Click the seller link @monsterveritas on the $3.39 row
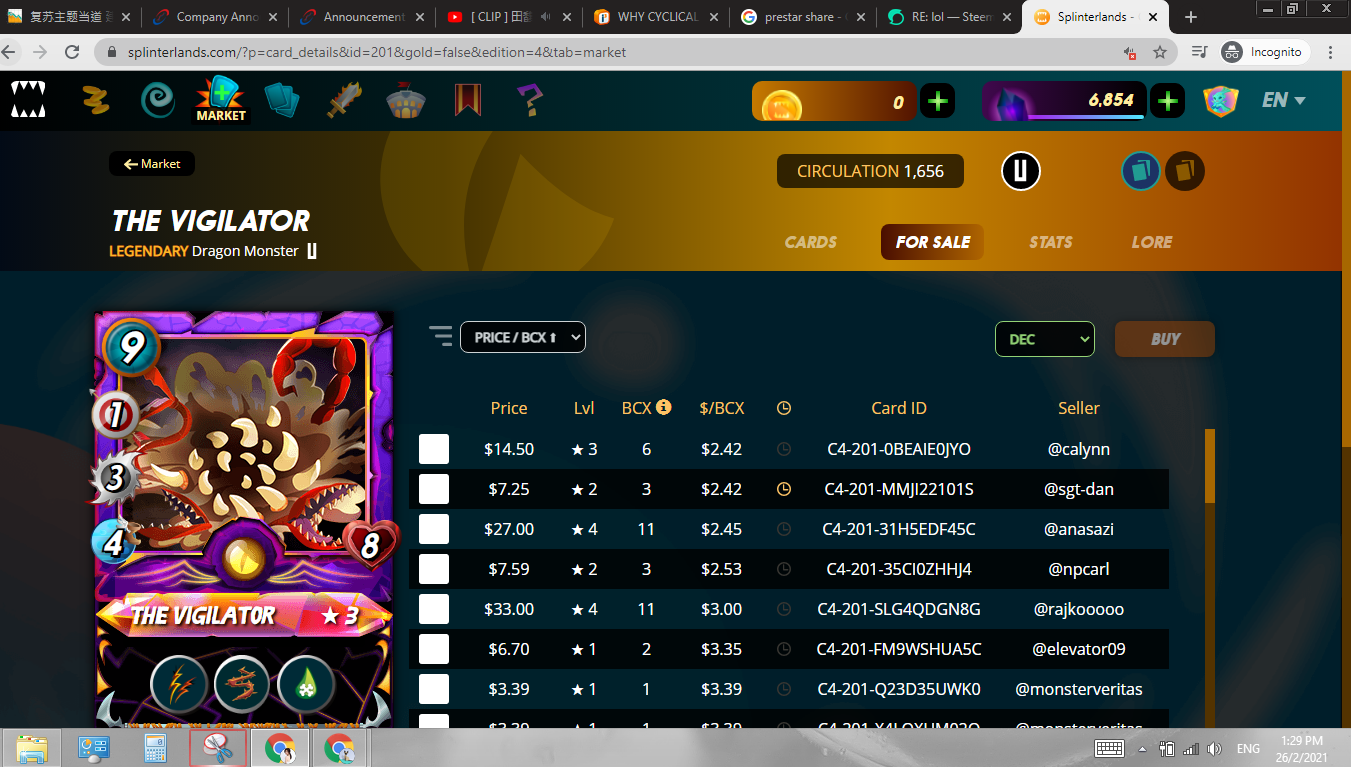Image resolution: width=1351 pixels, height=767 pixels. pyautogui.click(x=1079, y=689)
